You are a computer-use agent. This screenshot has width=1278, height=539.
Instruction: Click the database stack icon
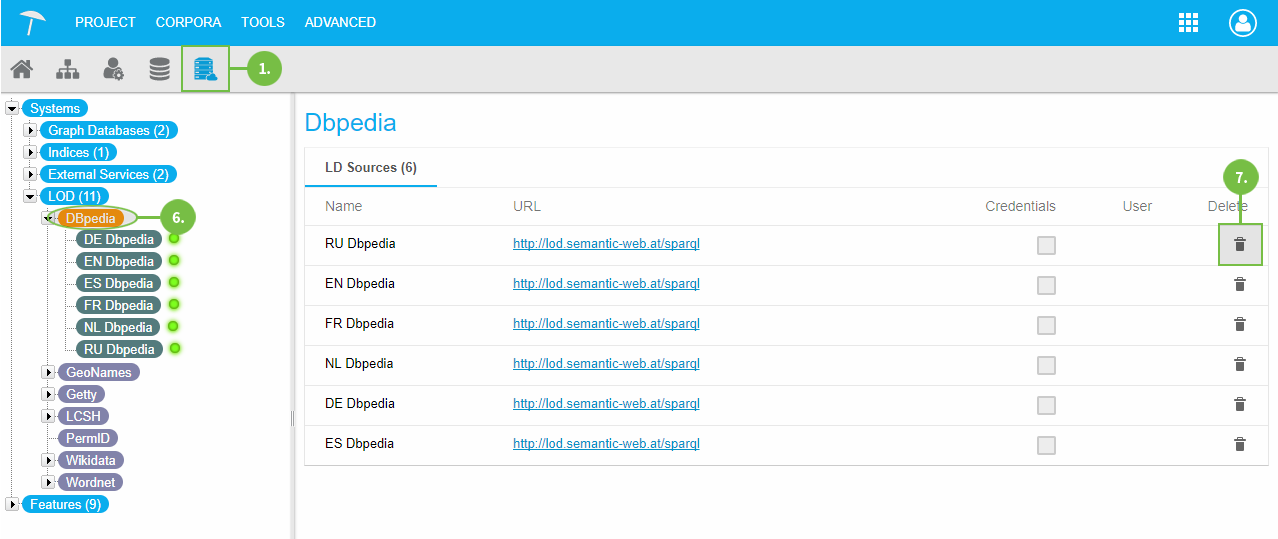(x=159, y=69)
